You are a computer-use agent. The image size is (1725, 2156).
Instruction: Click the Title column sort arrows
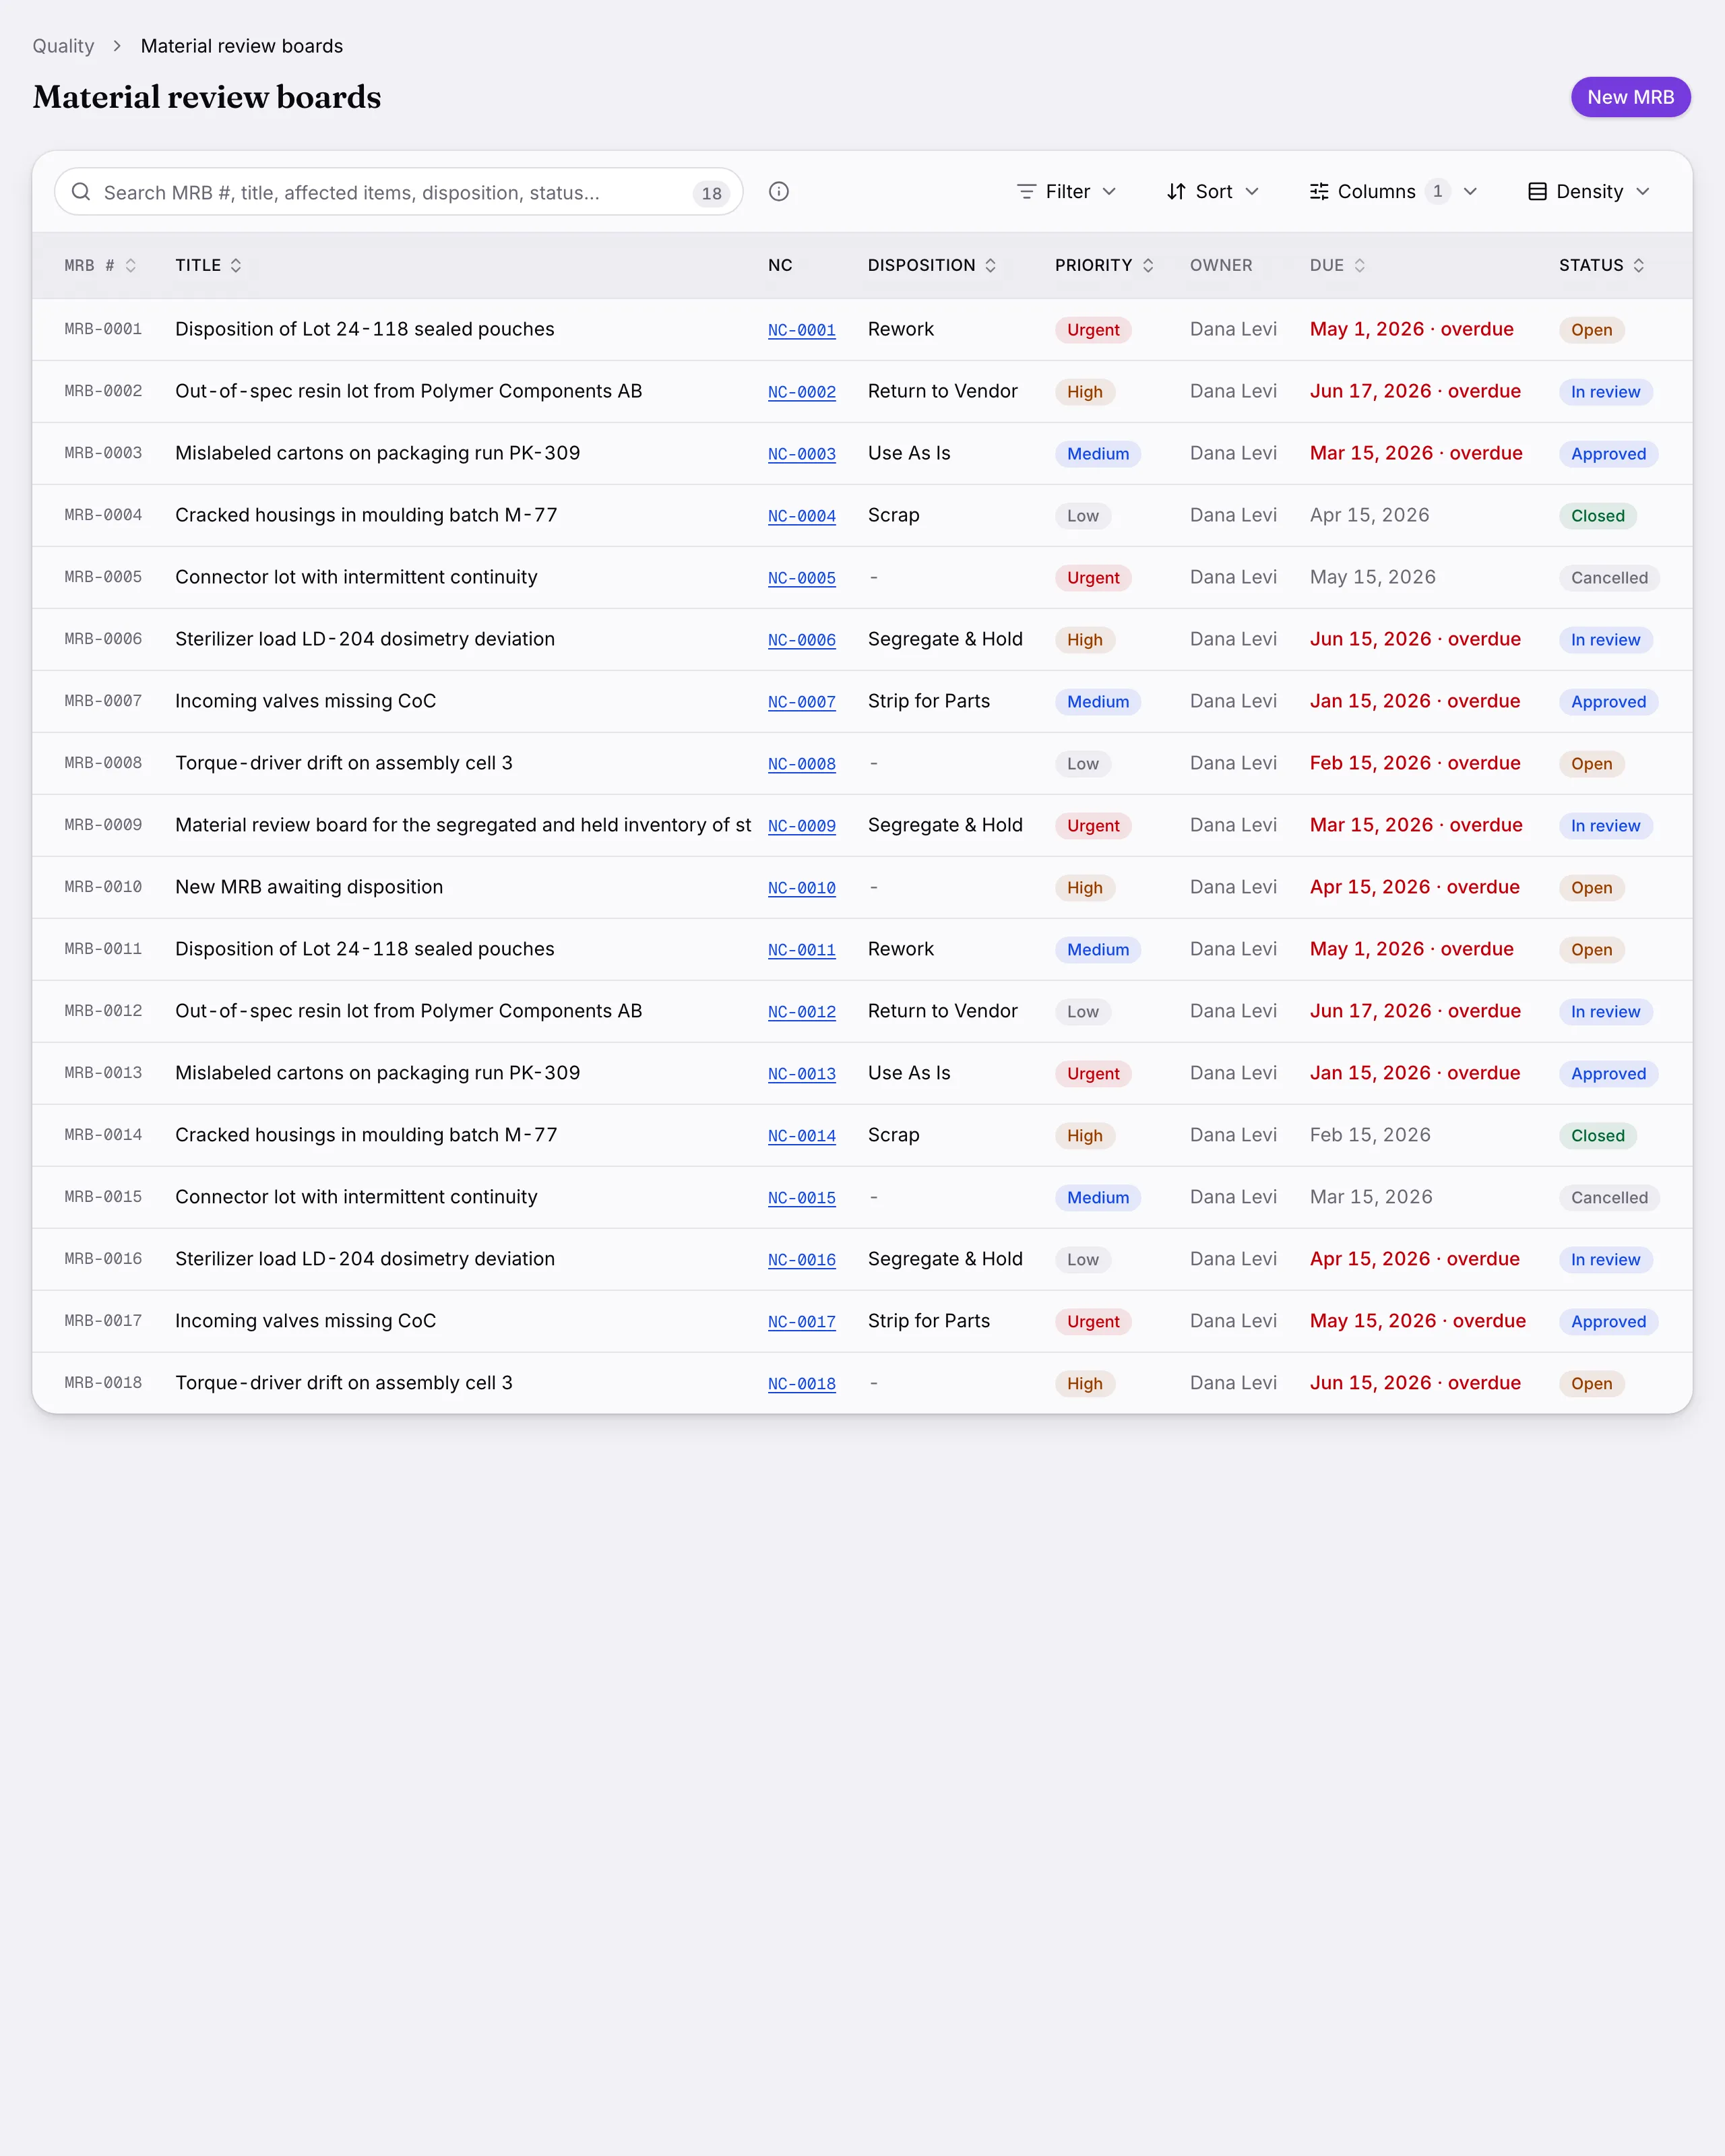[236, 266]
